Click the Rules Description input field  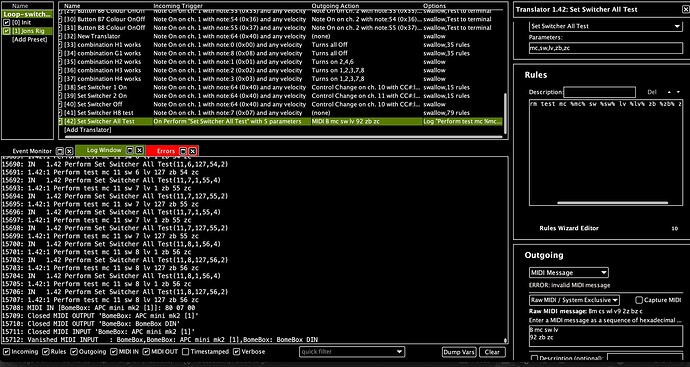[x=599, y=92]
